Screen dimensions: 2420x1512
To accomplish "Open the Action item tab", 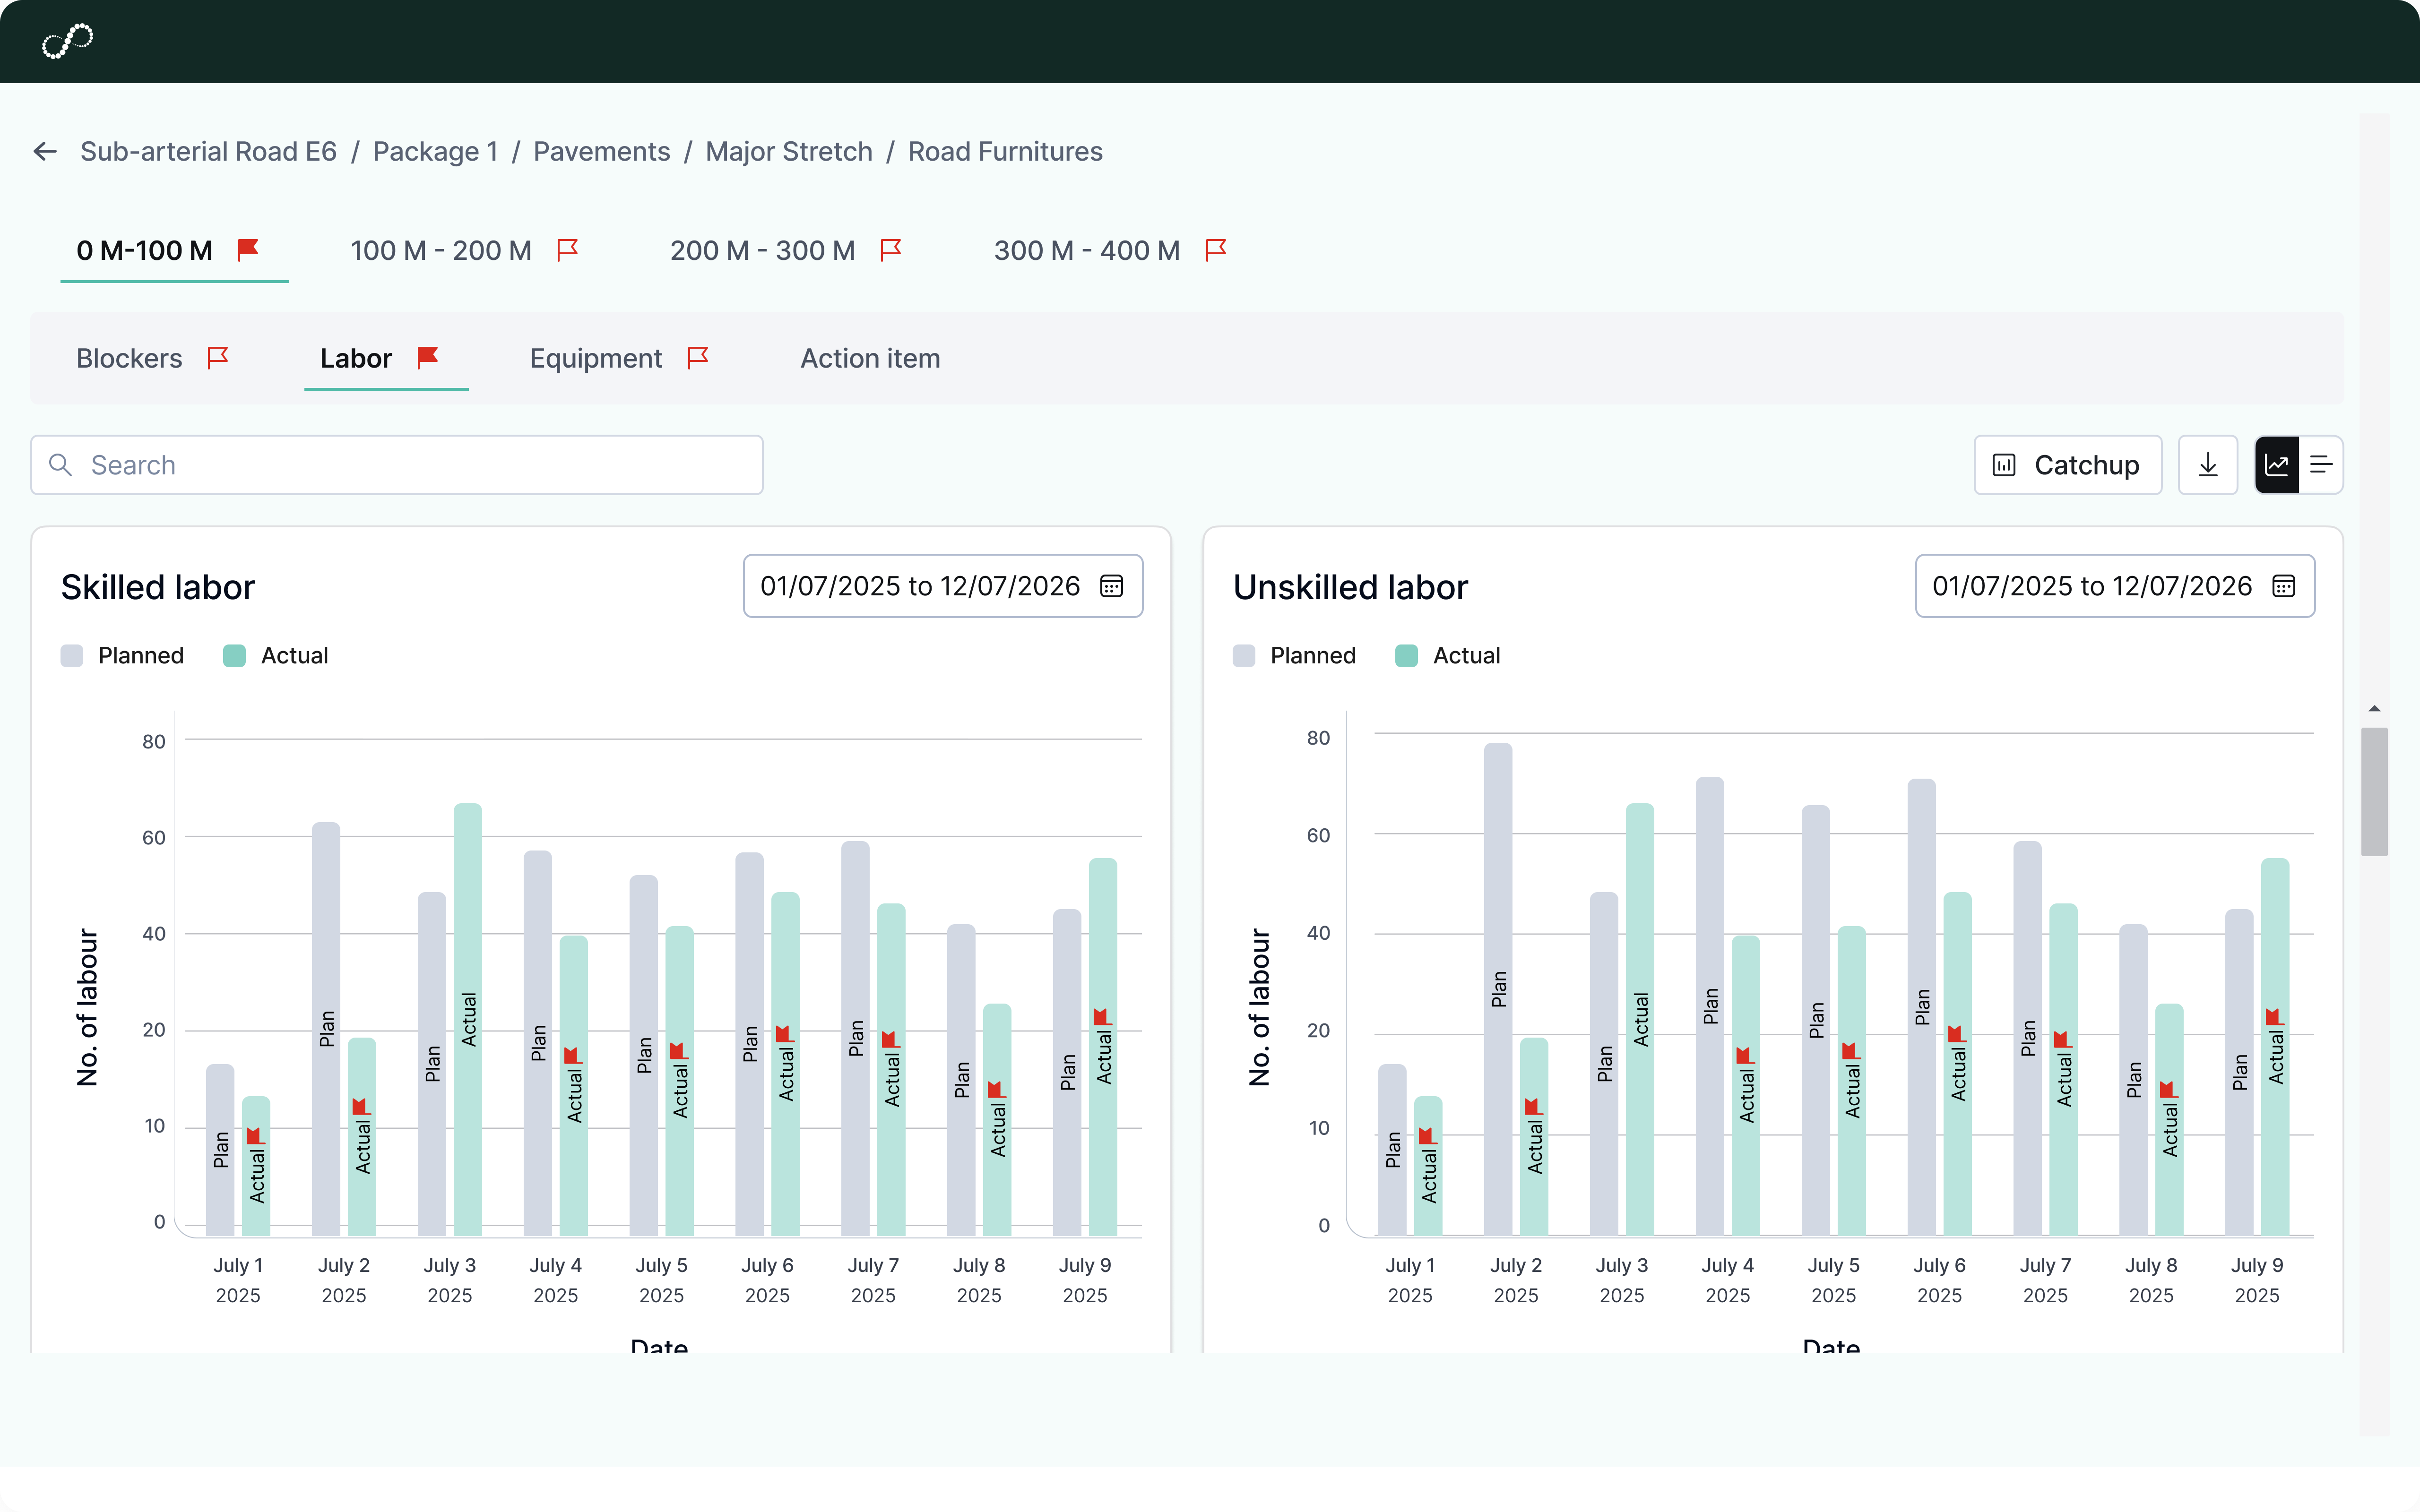I will (x=869, y=357).
